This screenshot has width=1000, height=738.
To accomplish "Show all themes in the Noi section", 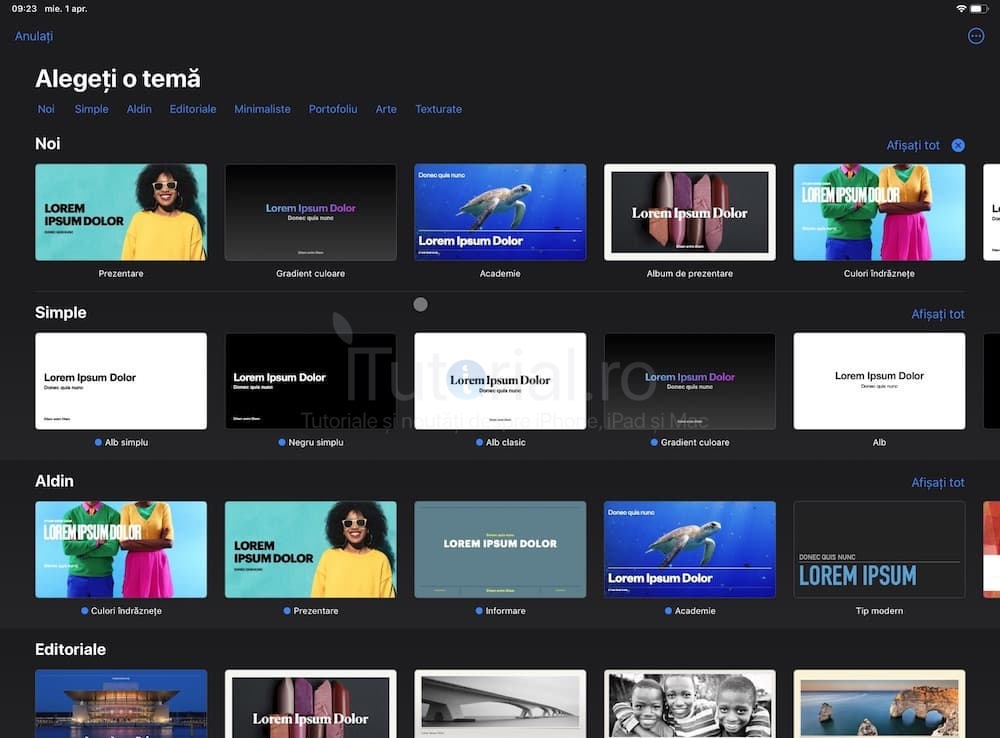I will click(x=913, y=145).
